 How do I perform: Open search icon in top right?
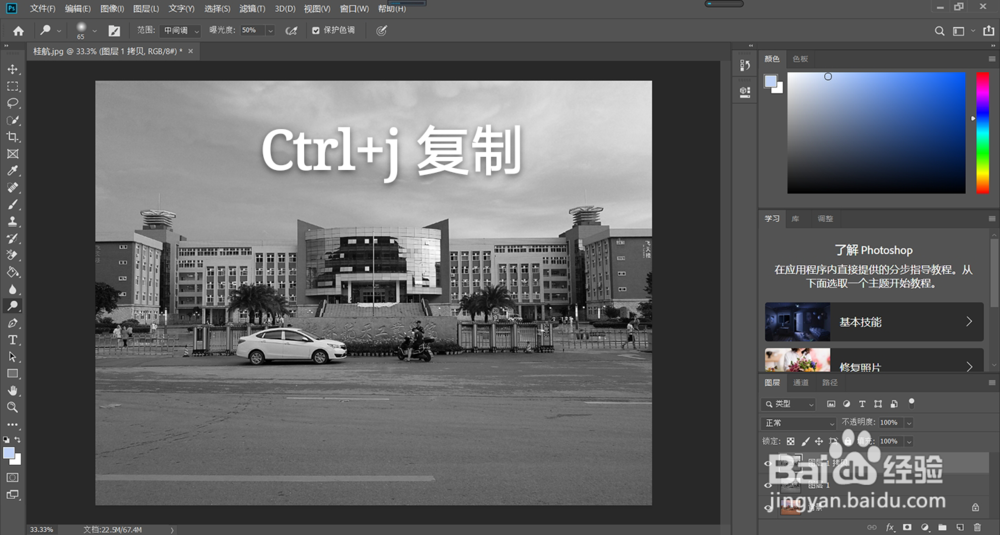(x=939, y=31)
